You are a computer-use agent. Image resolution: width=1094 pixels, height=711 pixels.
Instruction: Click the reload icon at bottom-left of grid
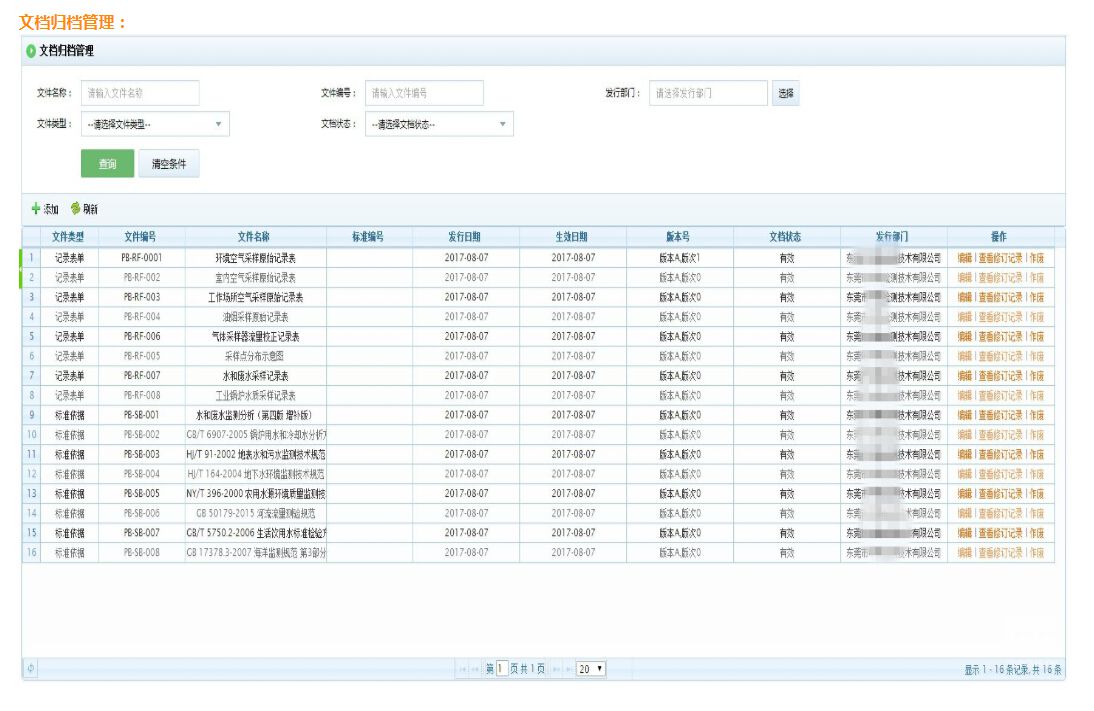pyautogui.click(x=30, y=669)
